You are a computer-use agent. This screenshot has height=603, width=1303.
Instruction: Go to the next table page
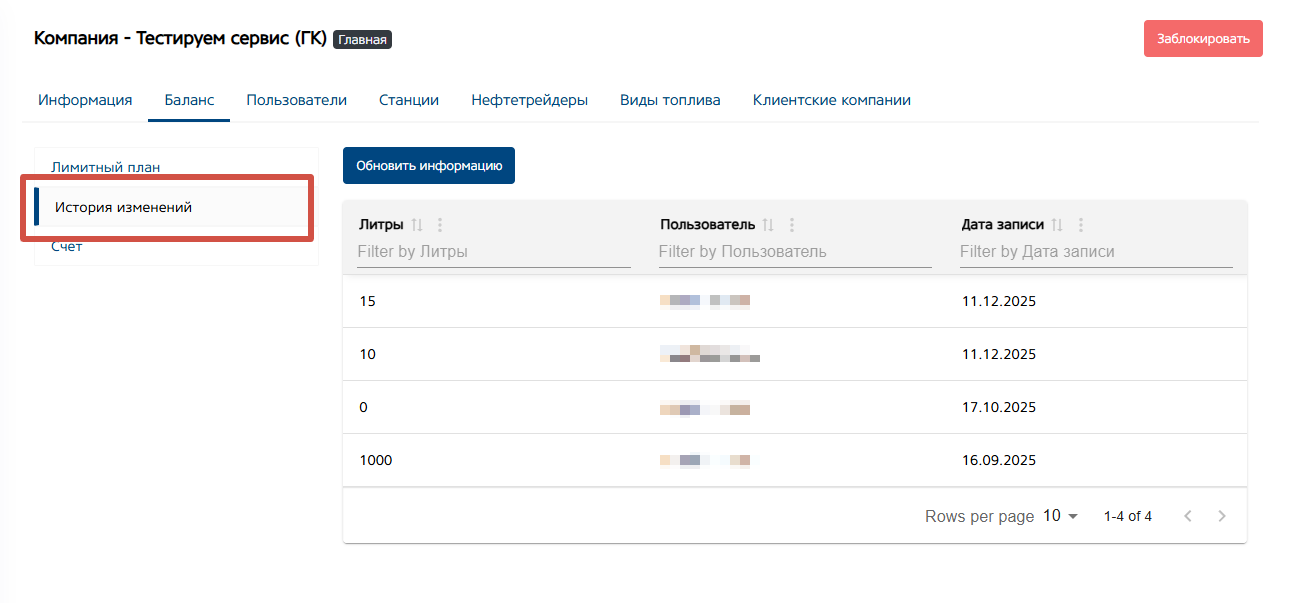[1222, 516]
